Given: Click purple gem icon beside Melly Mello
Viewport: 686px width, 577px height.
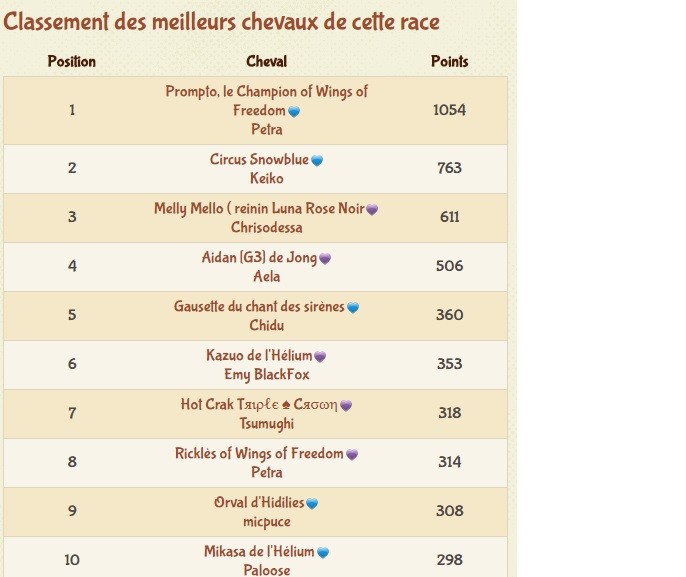Looking at the screenshot, I should (x=372, y=210).
